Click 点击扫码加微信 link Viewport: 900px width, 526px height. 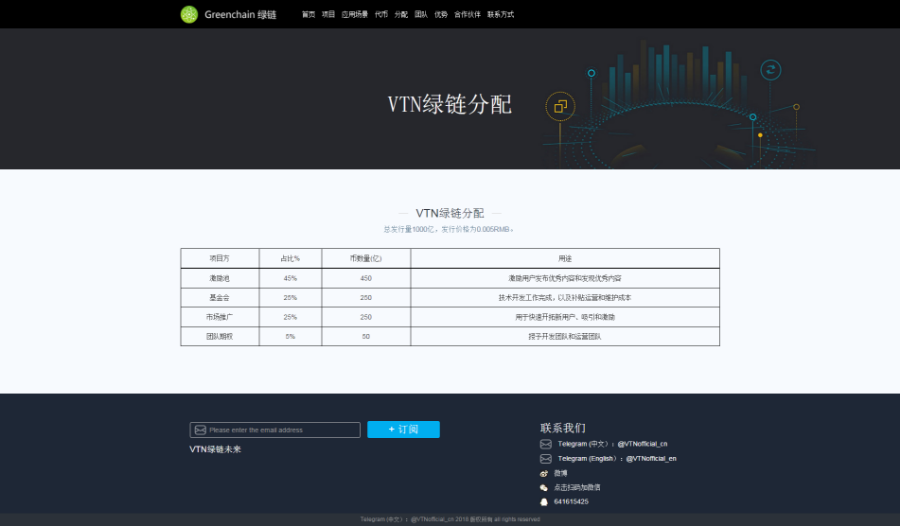[x=577, y=488]
